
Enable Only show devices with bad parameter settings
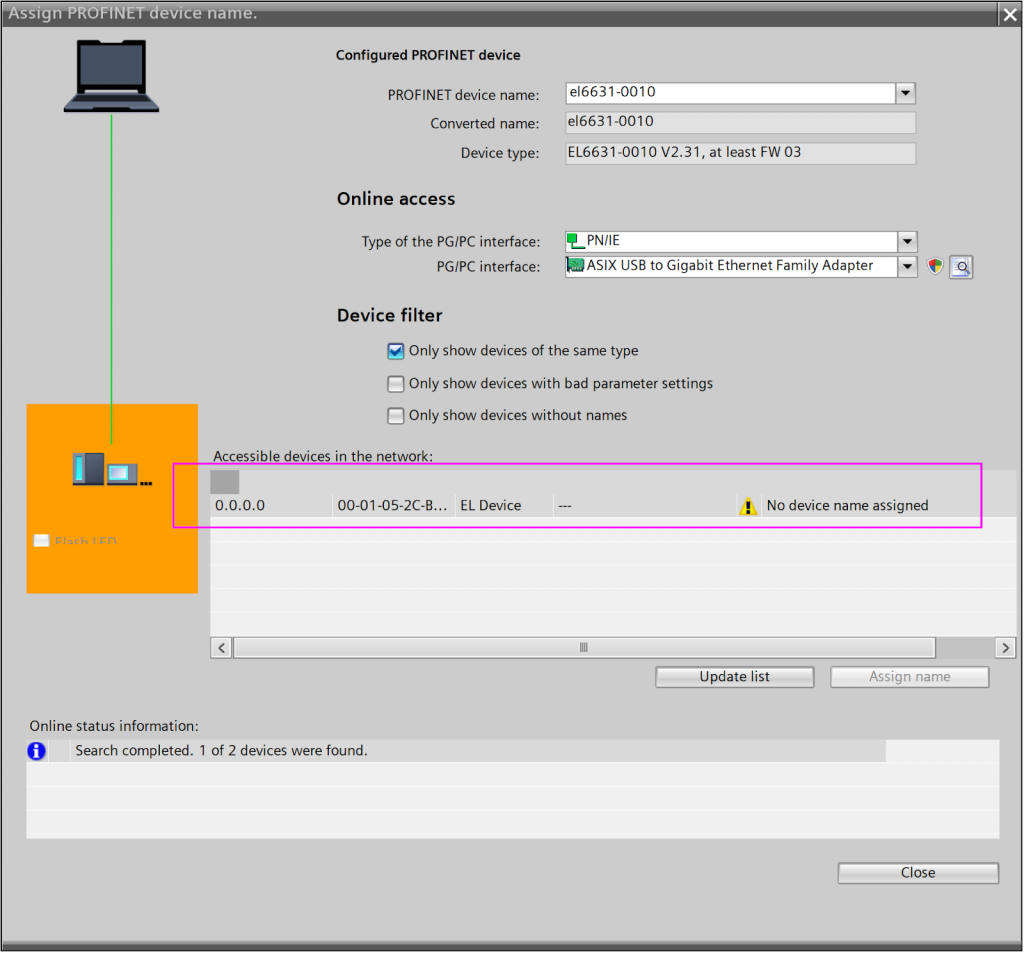pos(396,384)
